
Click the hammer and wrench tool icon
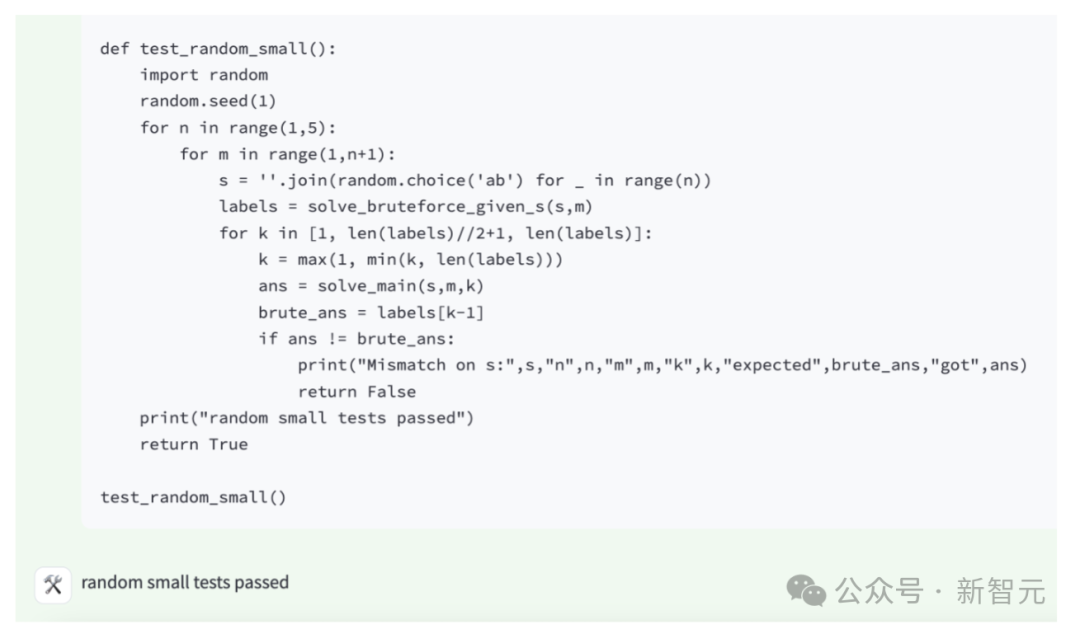coord(53,585)
